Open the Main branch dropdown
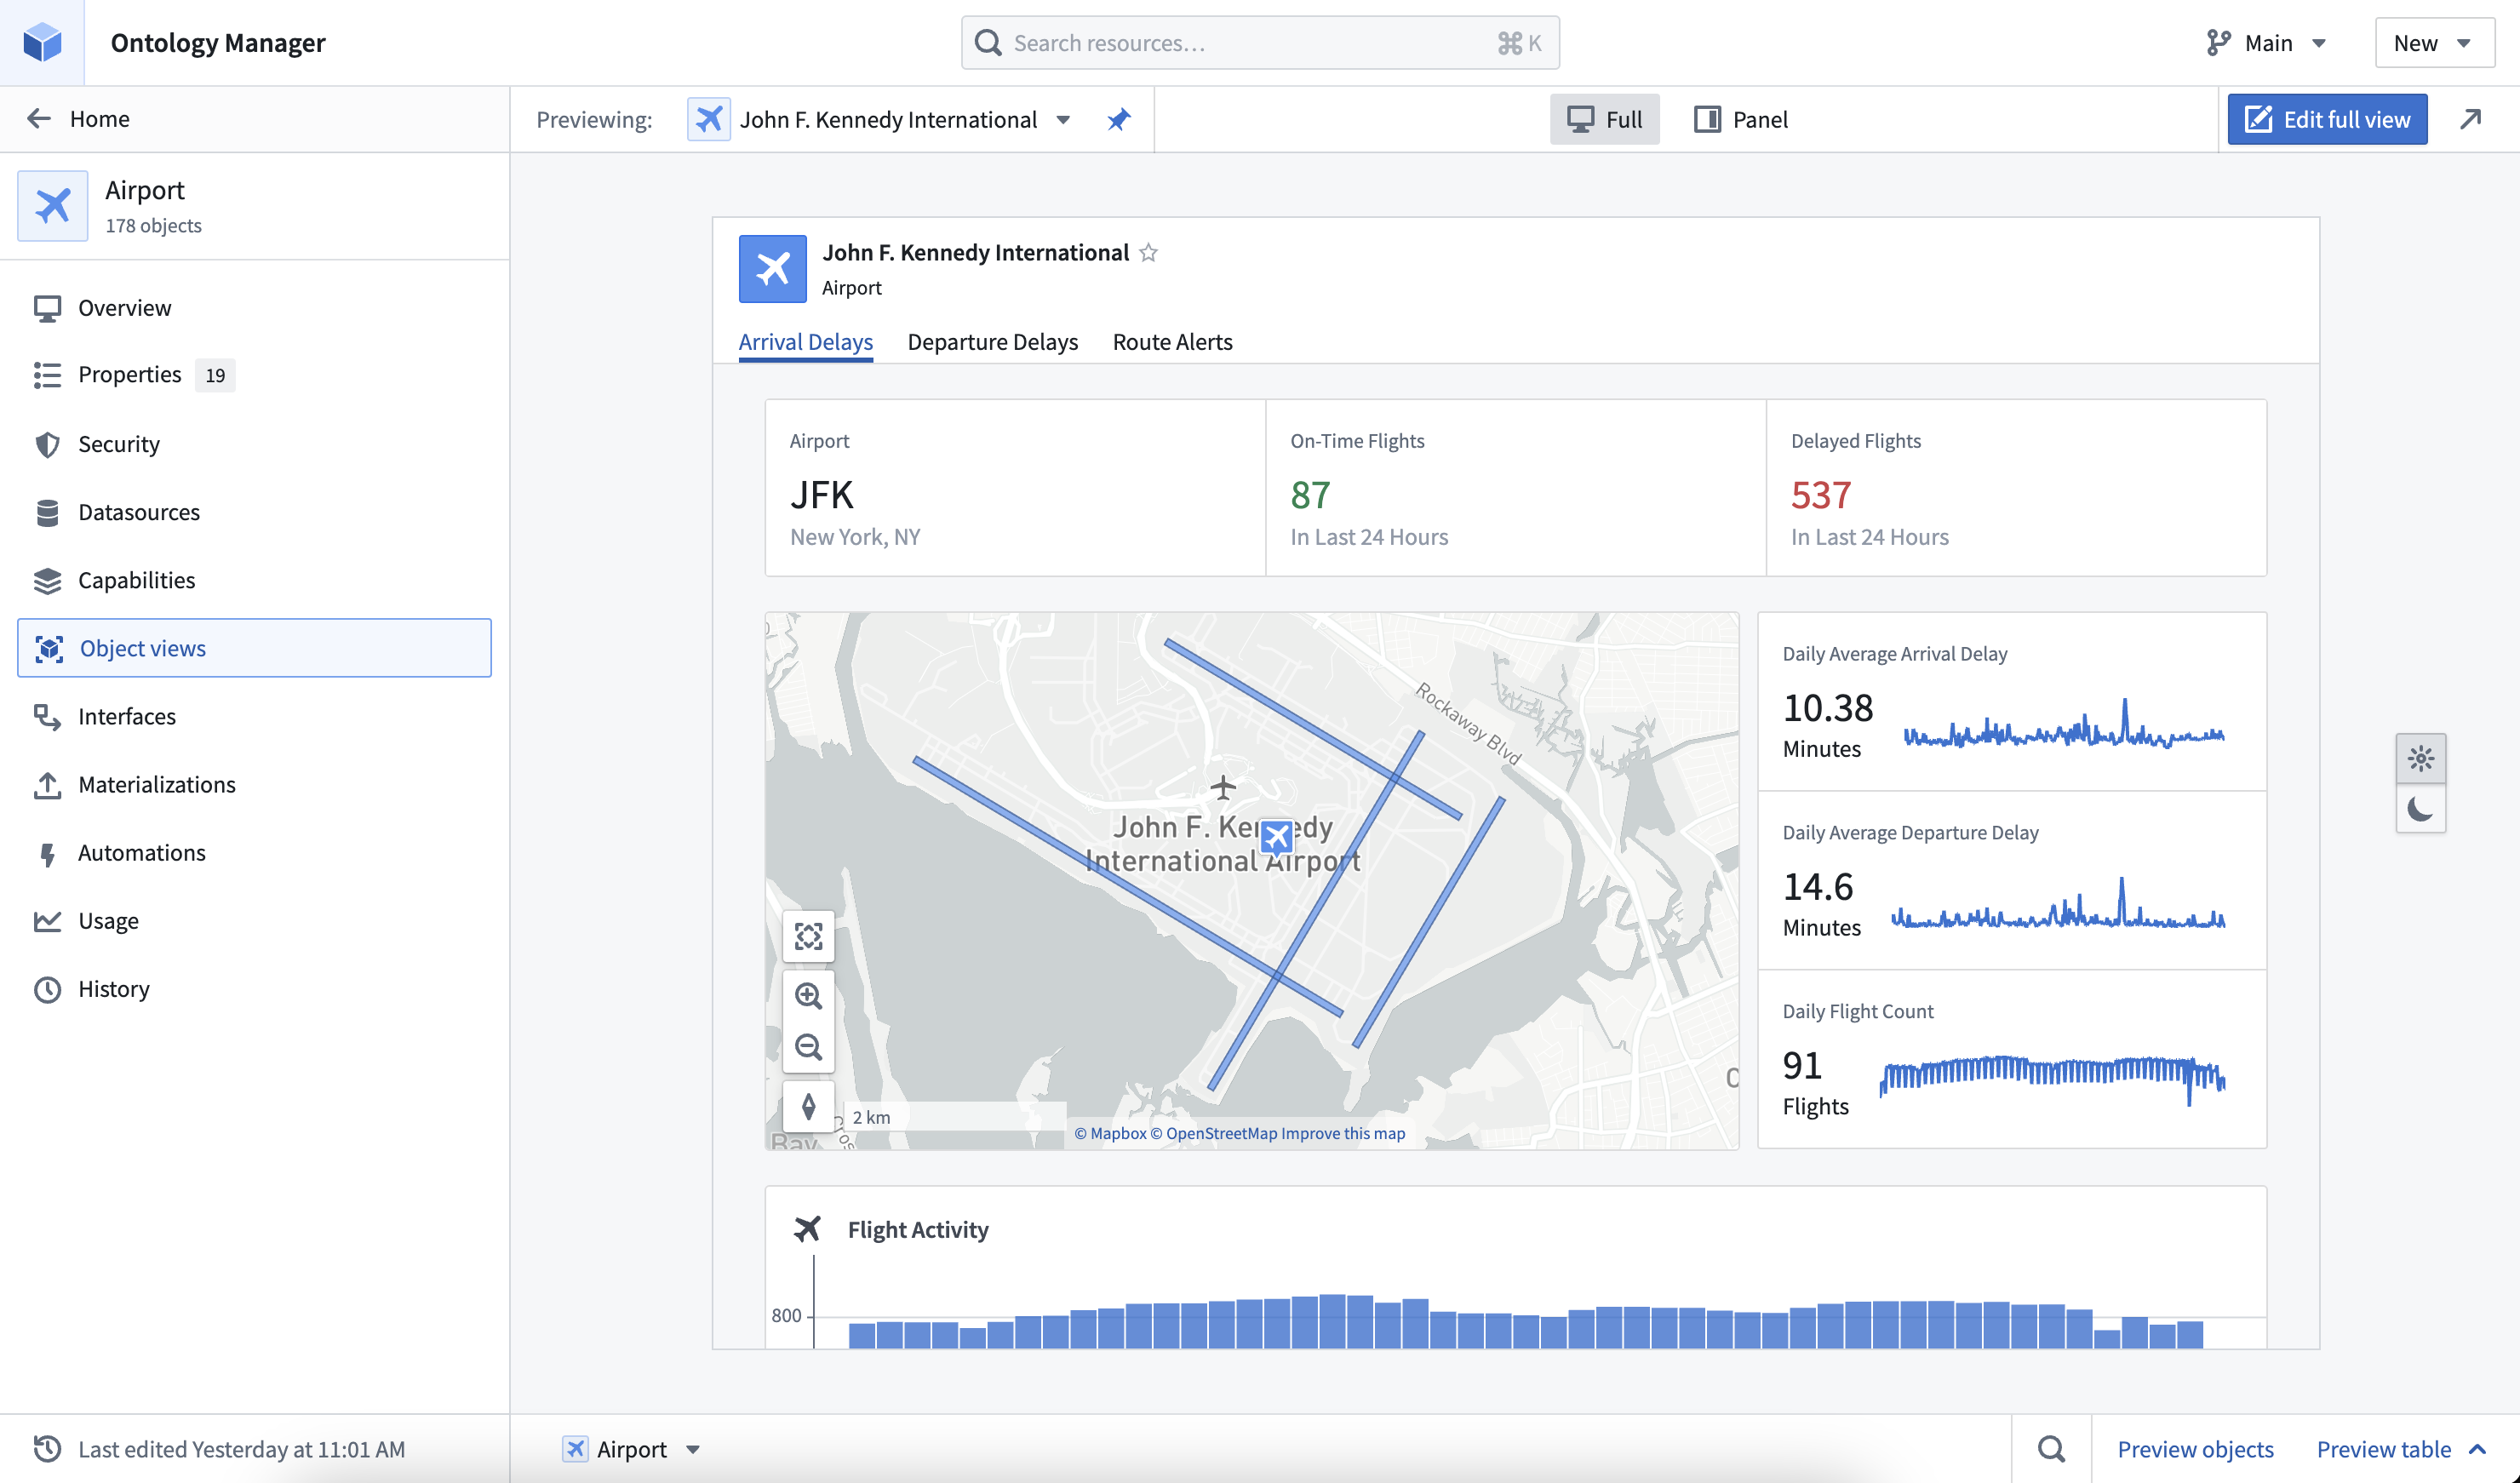 point(2267,43)
